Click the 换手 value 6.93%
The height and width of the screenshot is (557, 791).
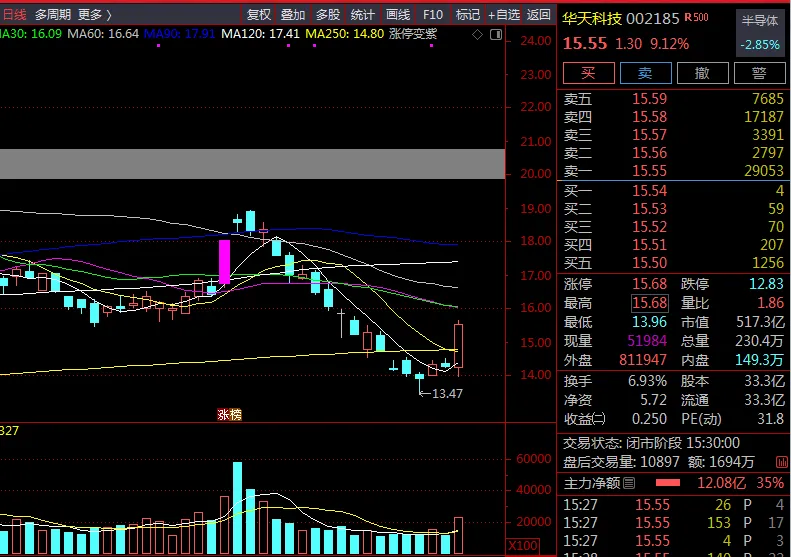click(x=647, y=381)
